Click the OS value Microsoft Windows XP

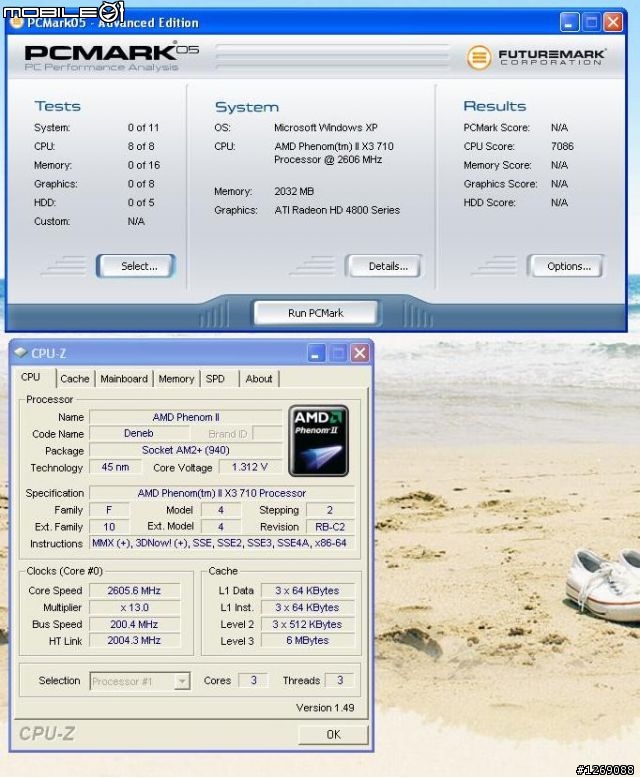click(x=326, y=128)
